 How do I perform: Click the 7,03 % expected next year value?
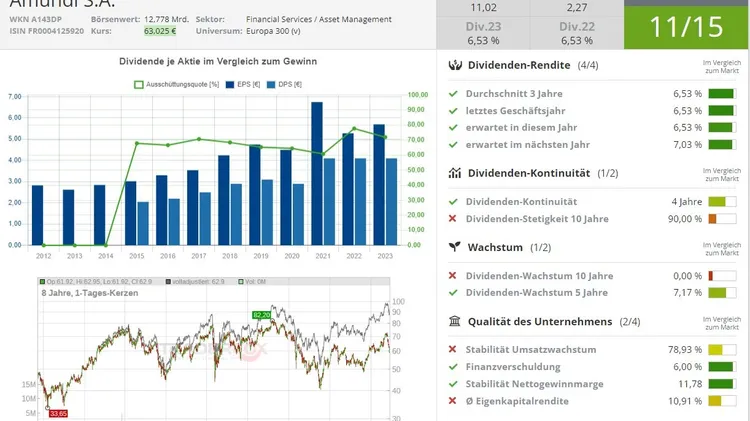[x=687, y=144]
